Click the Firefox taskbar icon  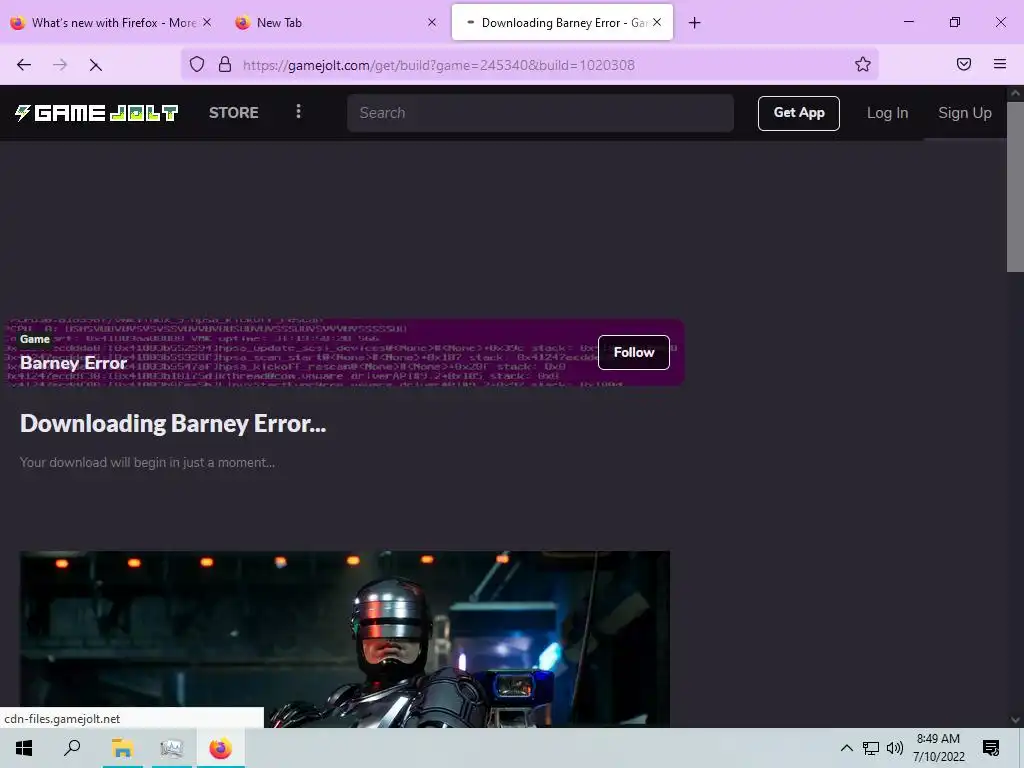[x=221, y=748]
